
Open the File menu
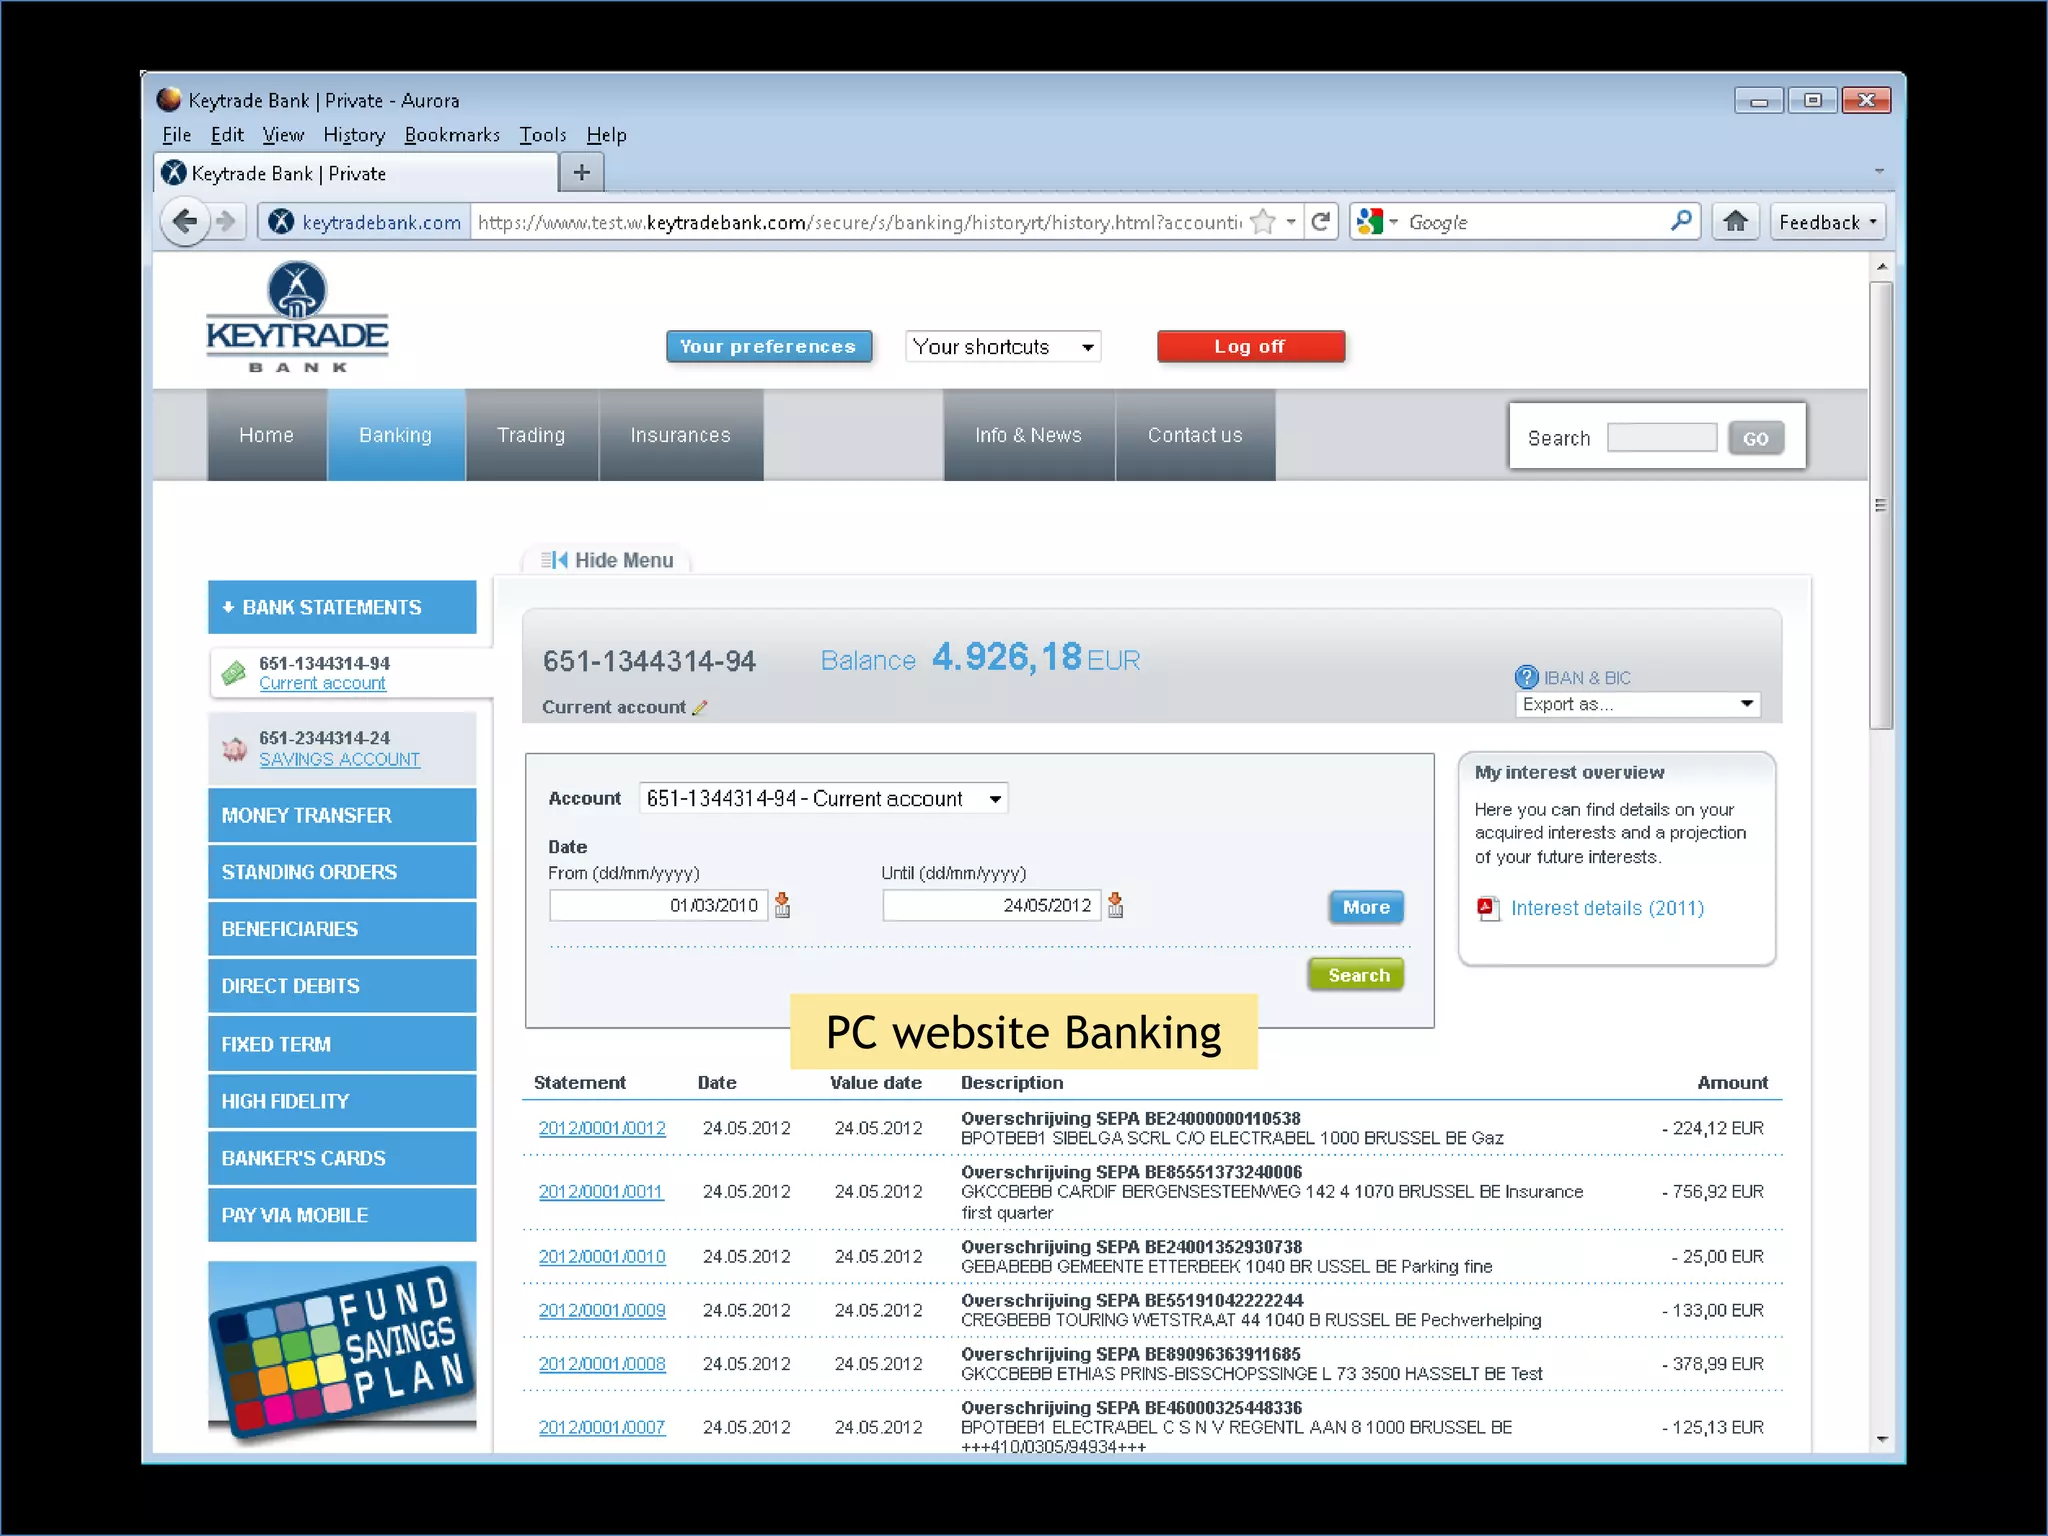pyautogui.click(x=176, y=135)
